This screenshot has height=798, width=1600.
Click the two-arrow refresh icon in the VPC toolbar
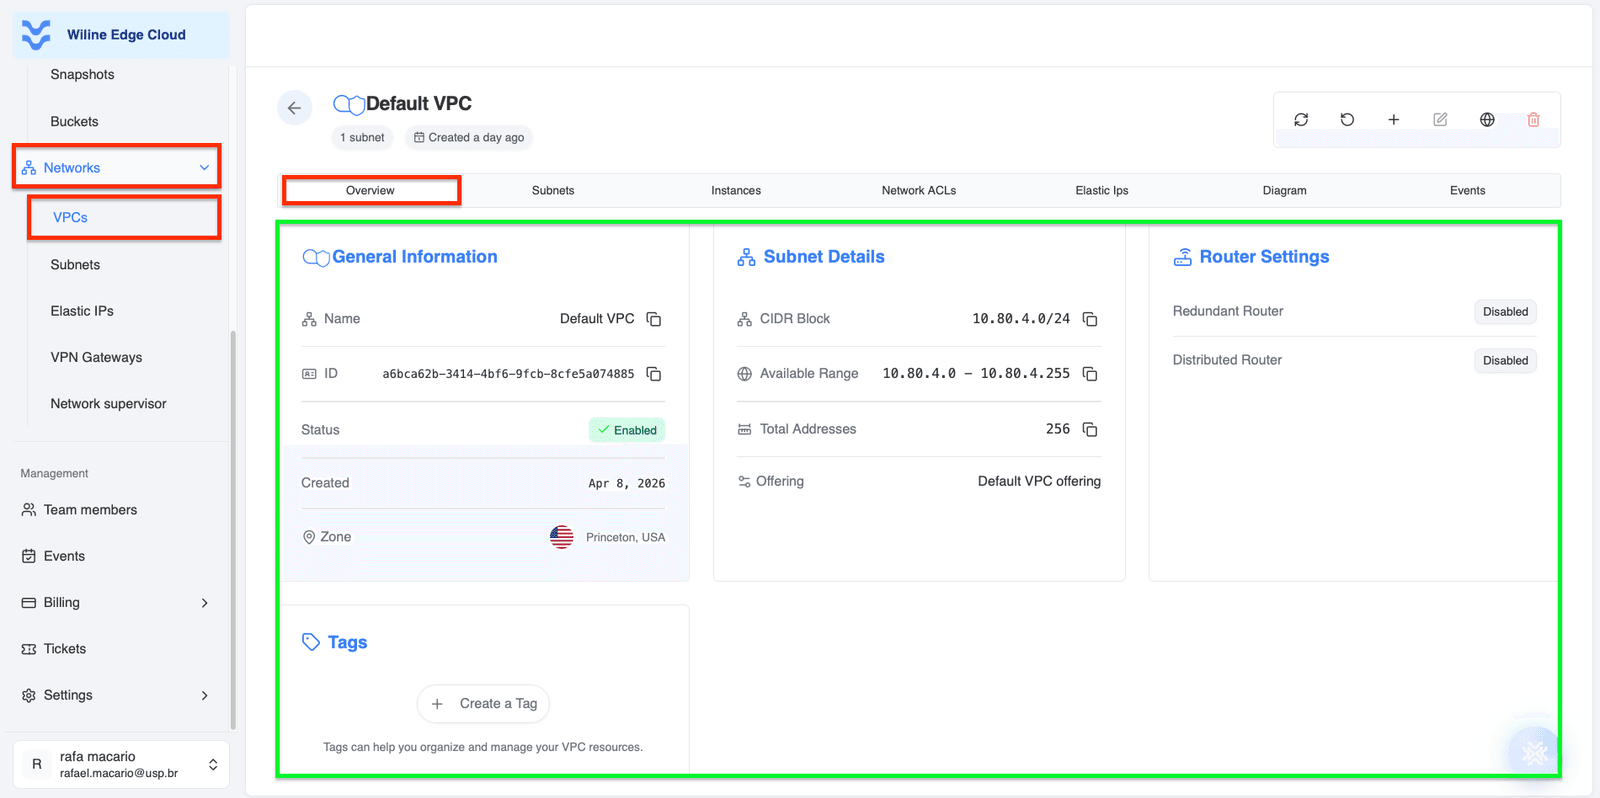tap(1301, 120)
